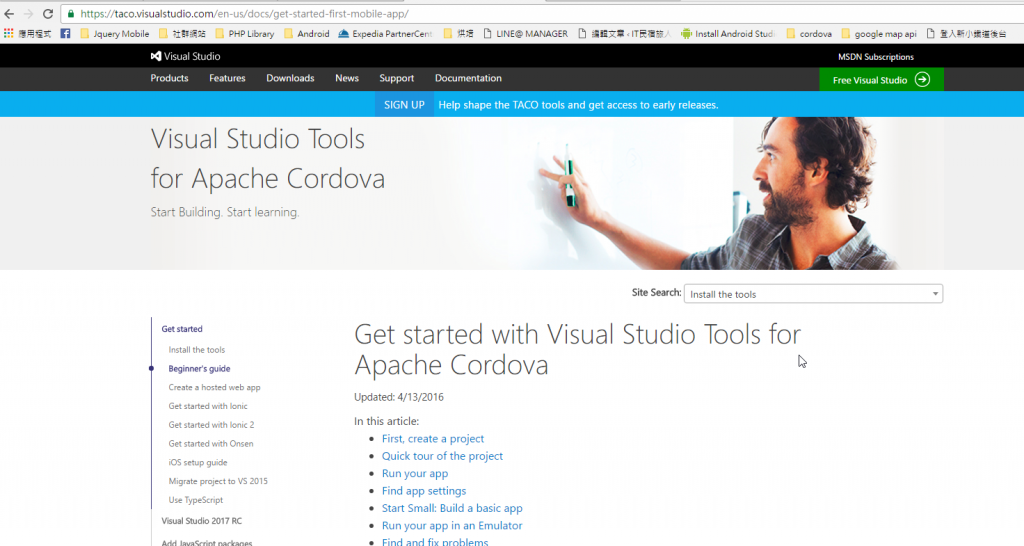Viewport: 1024px width, 546px height.
Task: Click the Visual Studio logo in the header
Action: pyautogui.click(x=185, y=56)
